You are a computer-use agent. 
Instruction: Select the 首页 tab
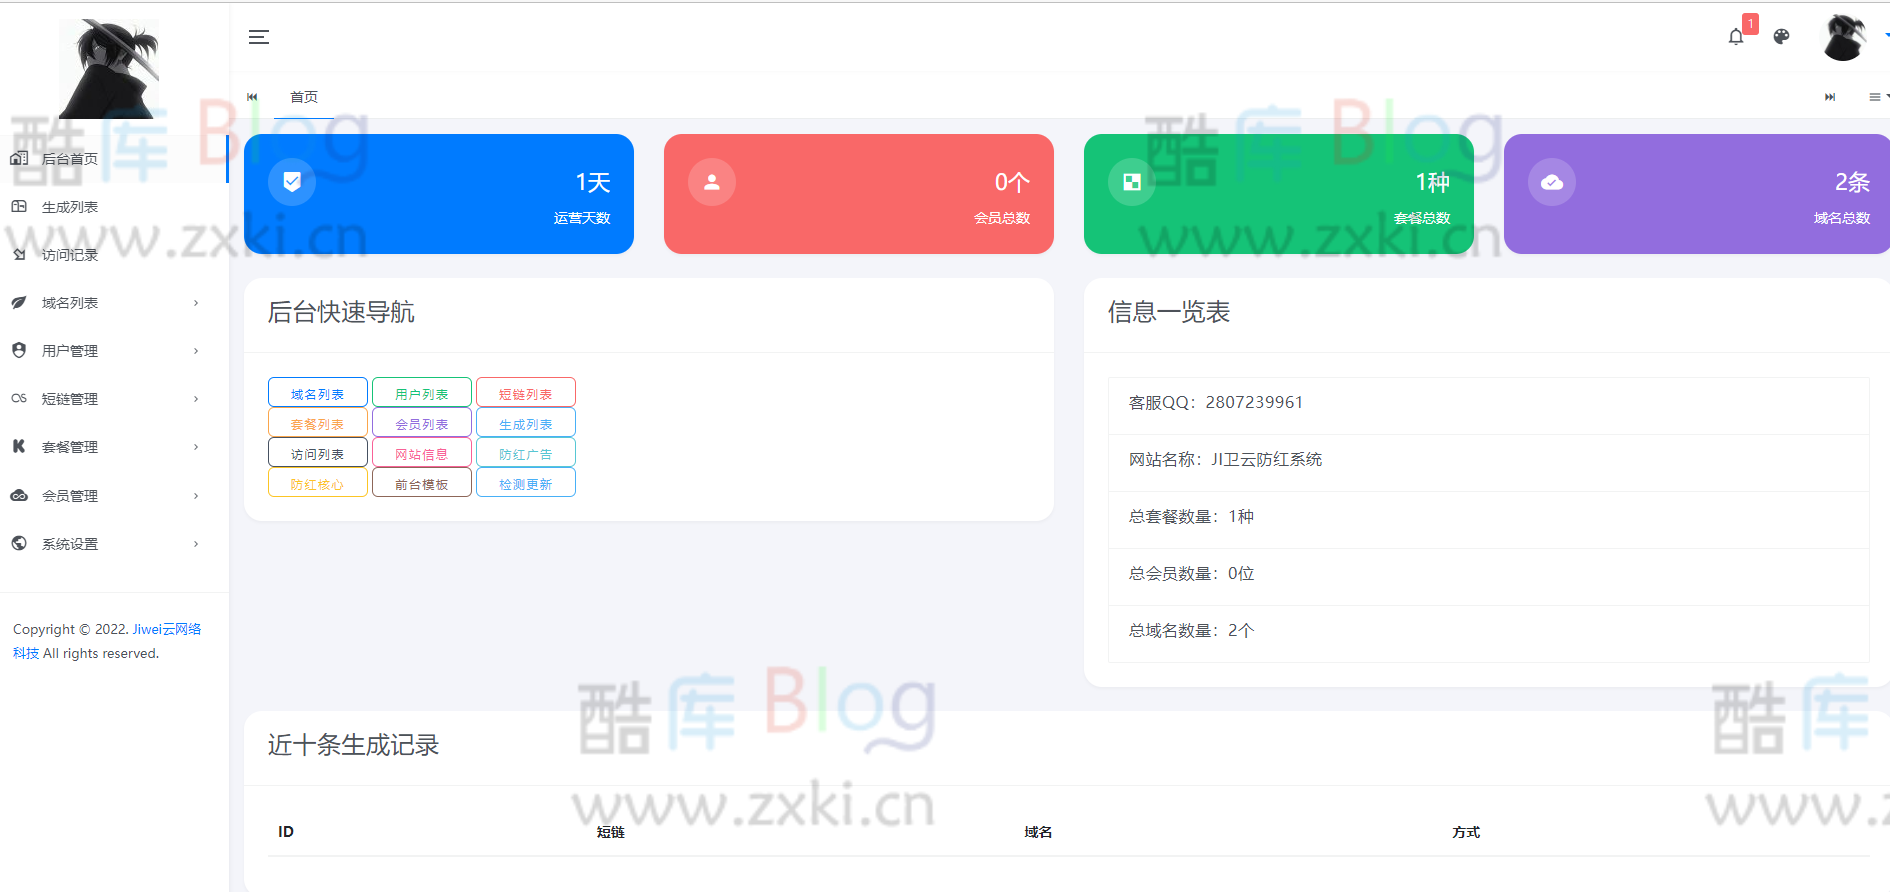(x=304, y=97)
